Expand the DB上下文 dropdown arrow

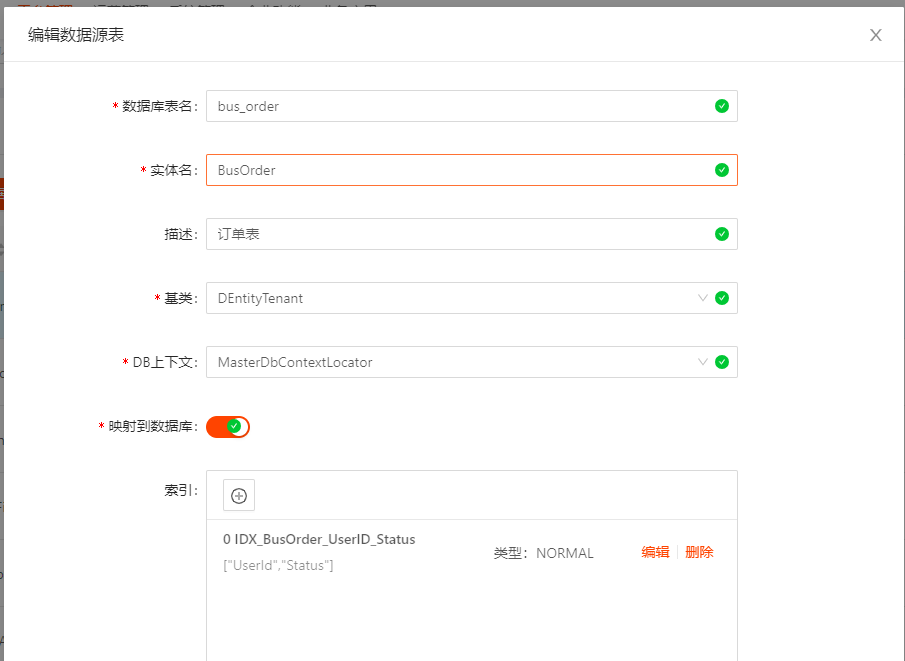(703, 362)
